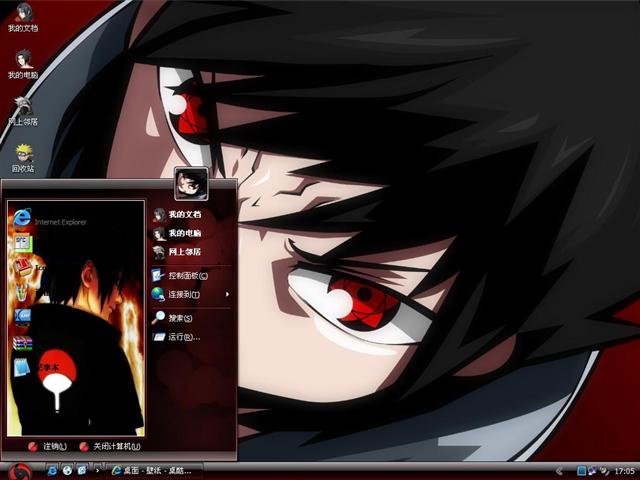Screen dimensions: 640x480
Task: Click the 17:05 taskbar clock
Action: click(x=624, y=471)
